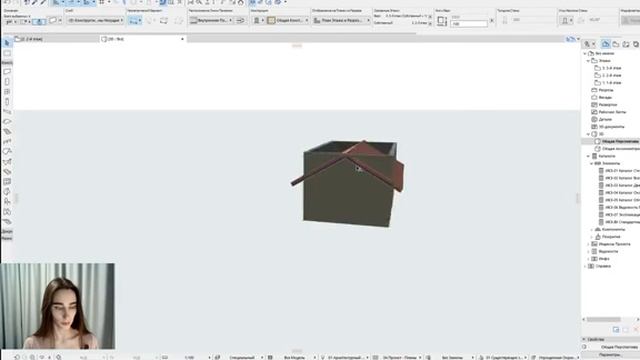
Task: Select 'Общая Аксонометрия' in the Navigator
Action: (x=621, y=149)
